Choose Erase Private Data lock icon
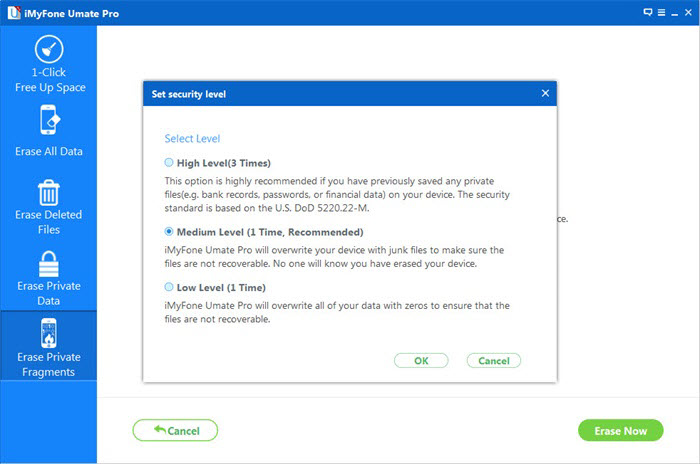The image size is (700, 464). 48,263
